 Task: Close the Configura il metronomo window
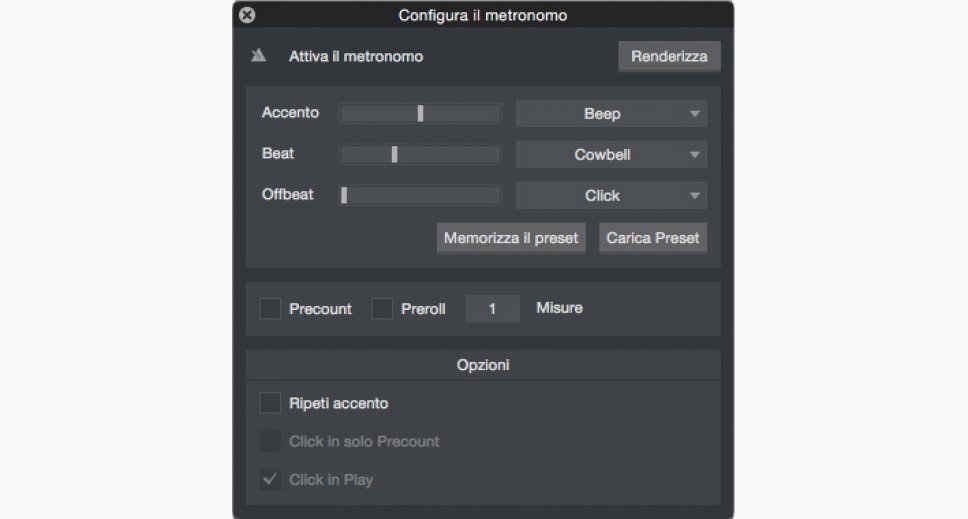click(248, 15)
